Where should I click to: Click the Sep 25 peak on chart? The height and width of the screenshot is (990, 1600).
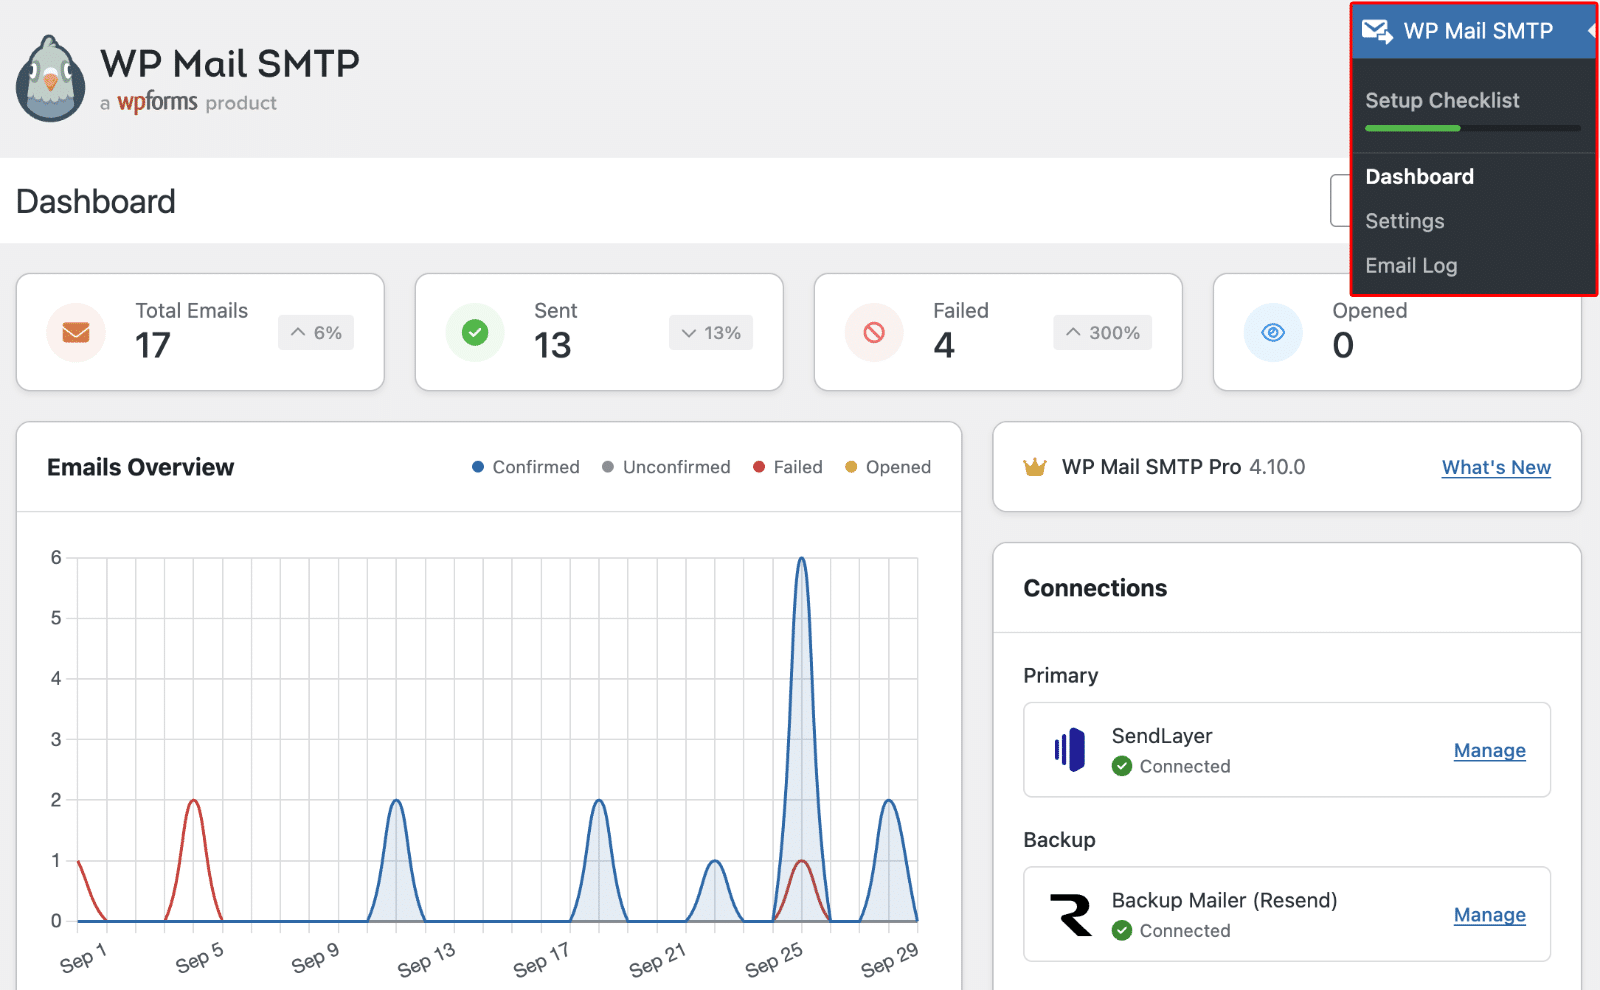point(802,559)
